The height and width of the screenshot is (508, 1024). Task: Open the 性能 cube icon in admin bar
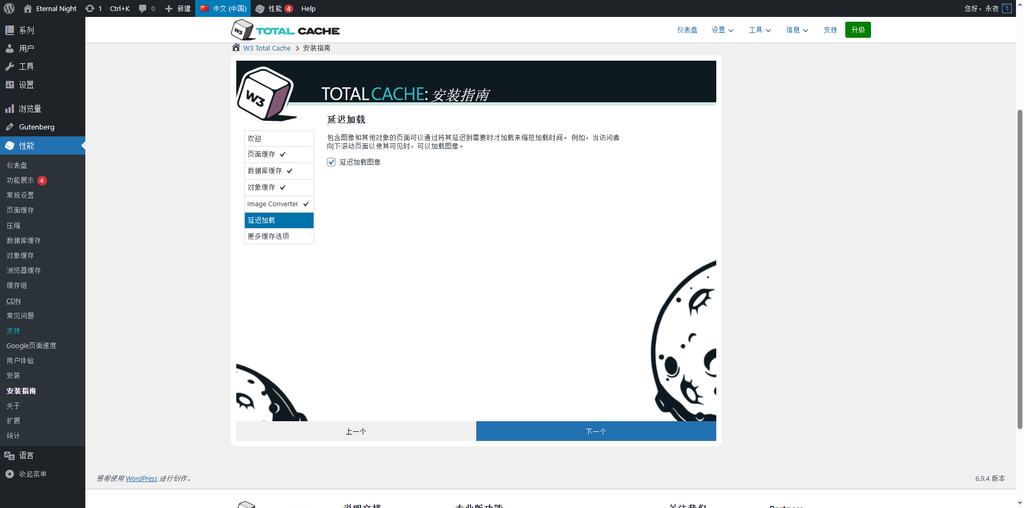(260, 8)
